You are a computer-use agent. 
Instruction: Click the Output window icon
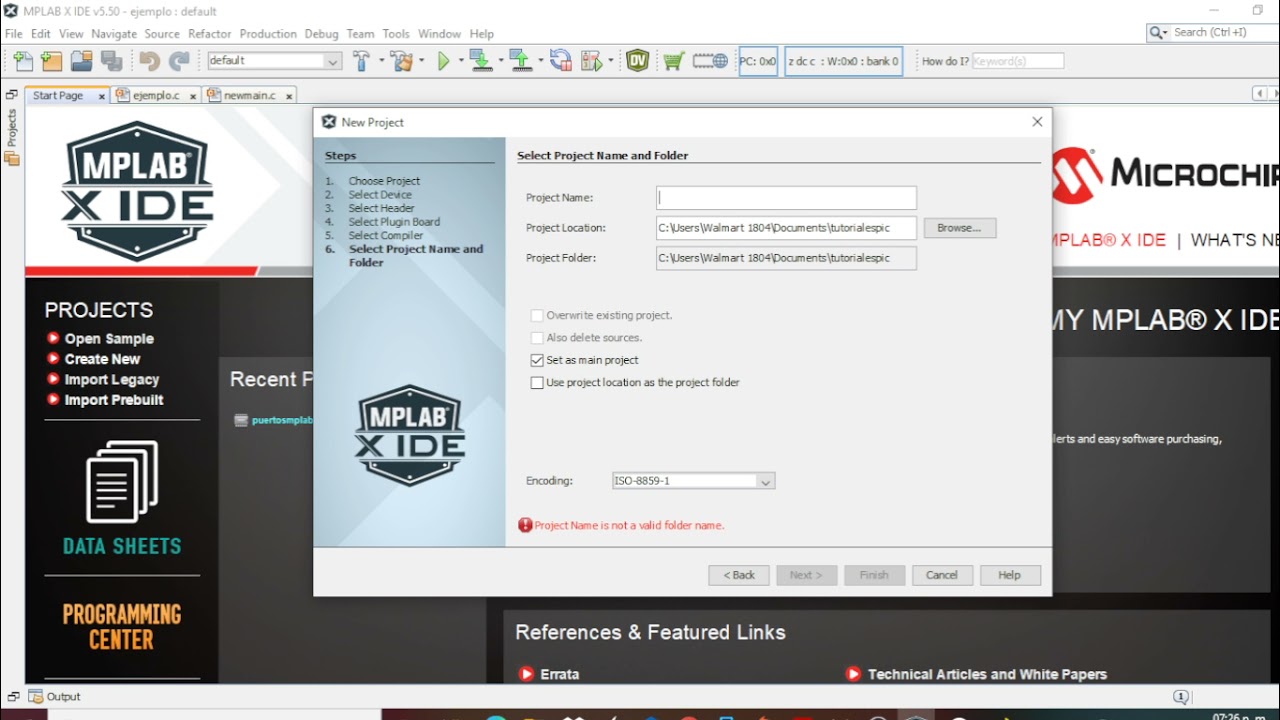coord(36,697)
